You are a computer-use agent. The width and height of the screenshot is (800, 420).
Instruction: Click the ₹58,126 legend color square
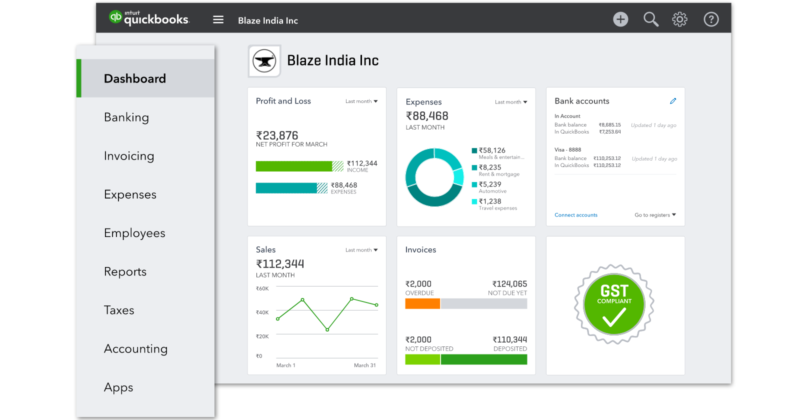[474, 151]
